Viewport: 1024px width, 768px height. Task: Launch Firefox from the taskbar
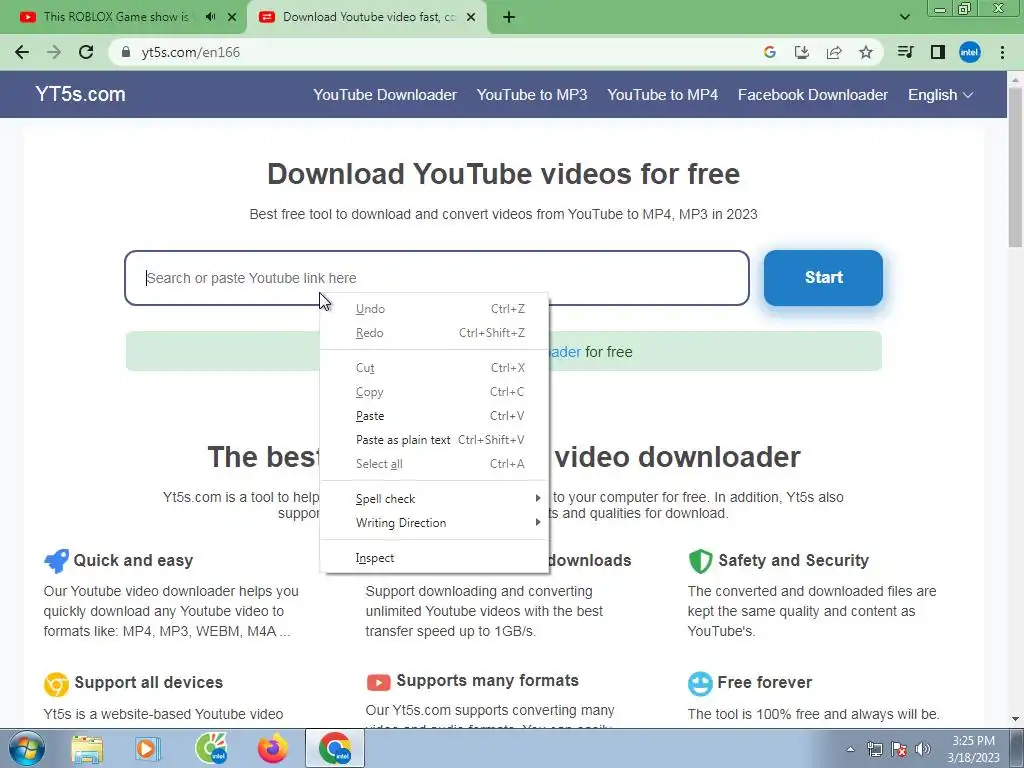(273, 748)
